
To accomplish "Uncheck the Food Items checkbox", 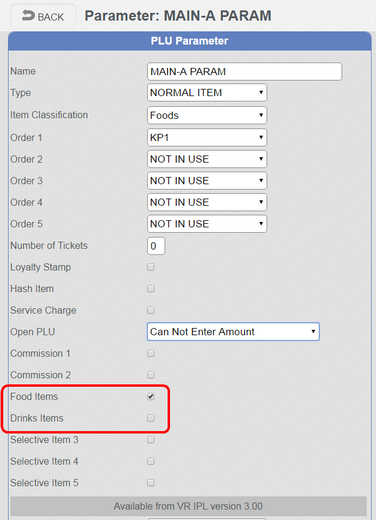I will click(x=151, y=396).
